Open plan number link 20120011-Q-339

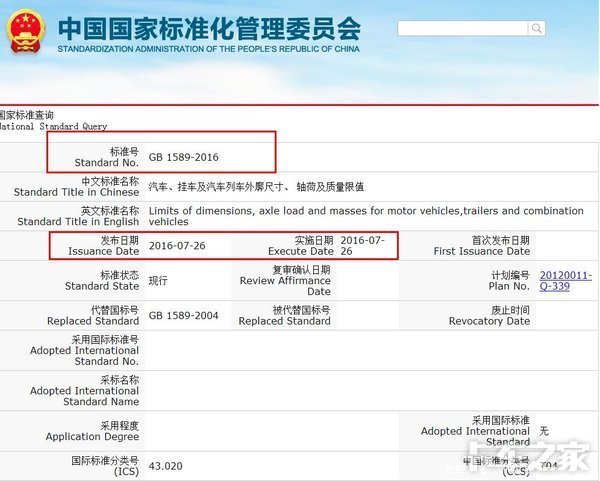[566, 280]
